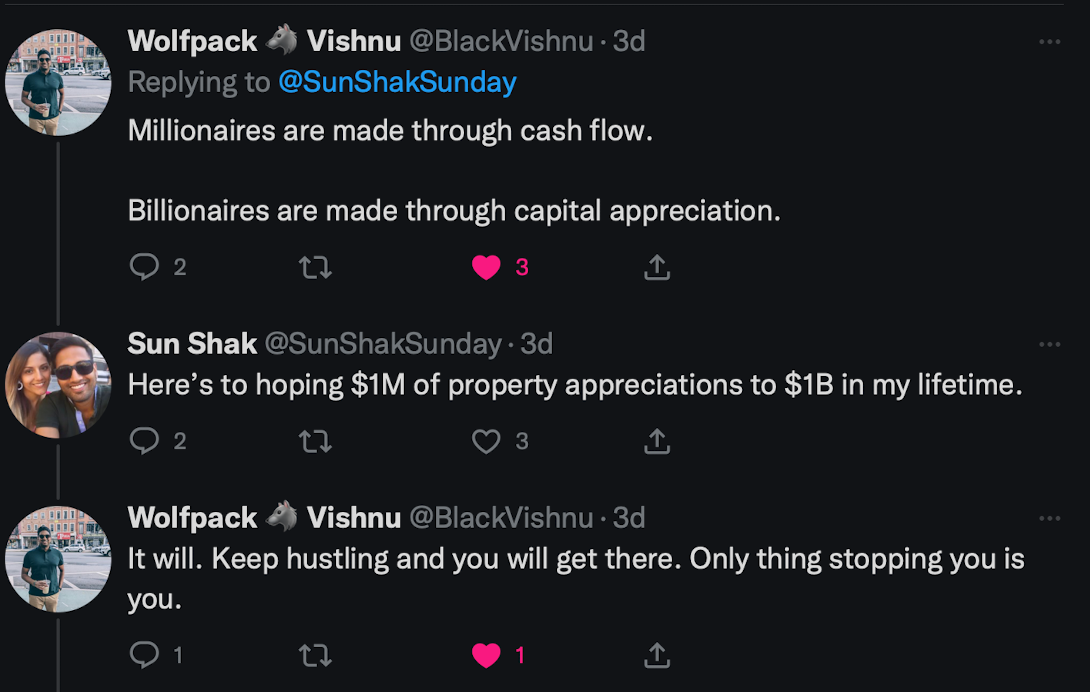The image size is (1090, 692).
Task: Open @BlackVishnu handle on last tweet
Action: pyautogui.click(x=501, y=518)
